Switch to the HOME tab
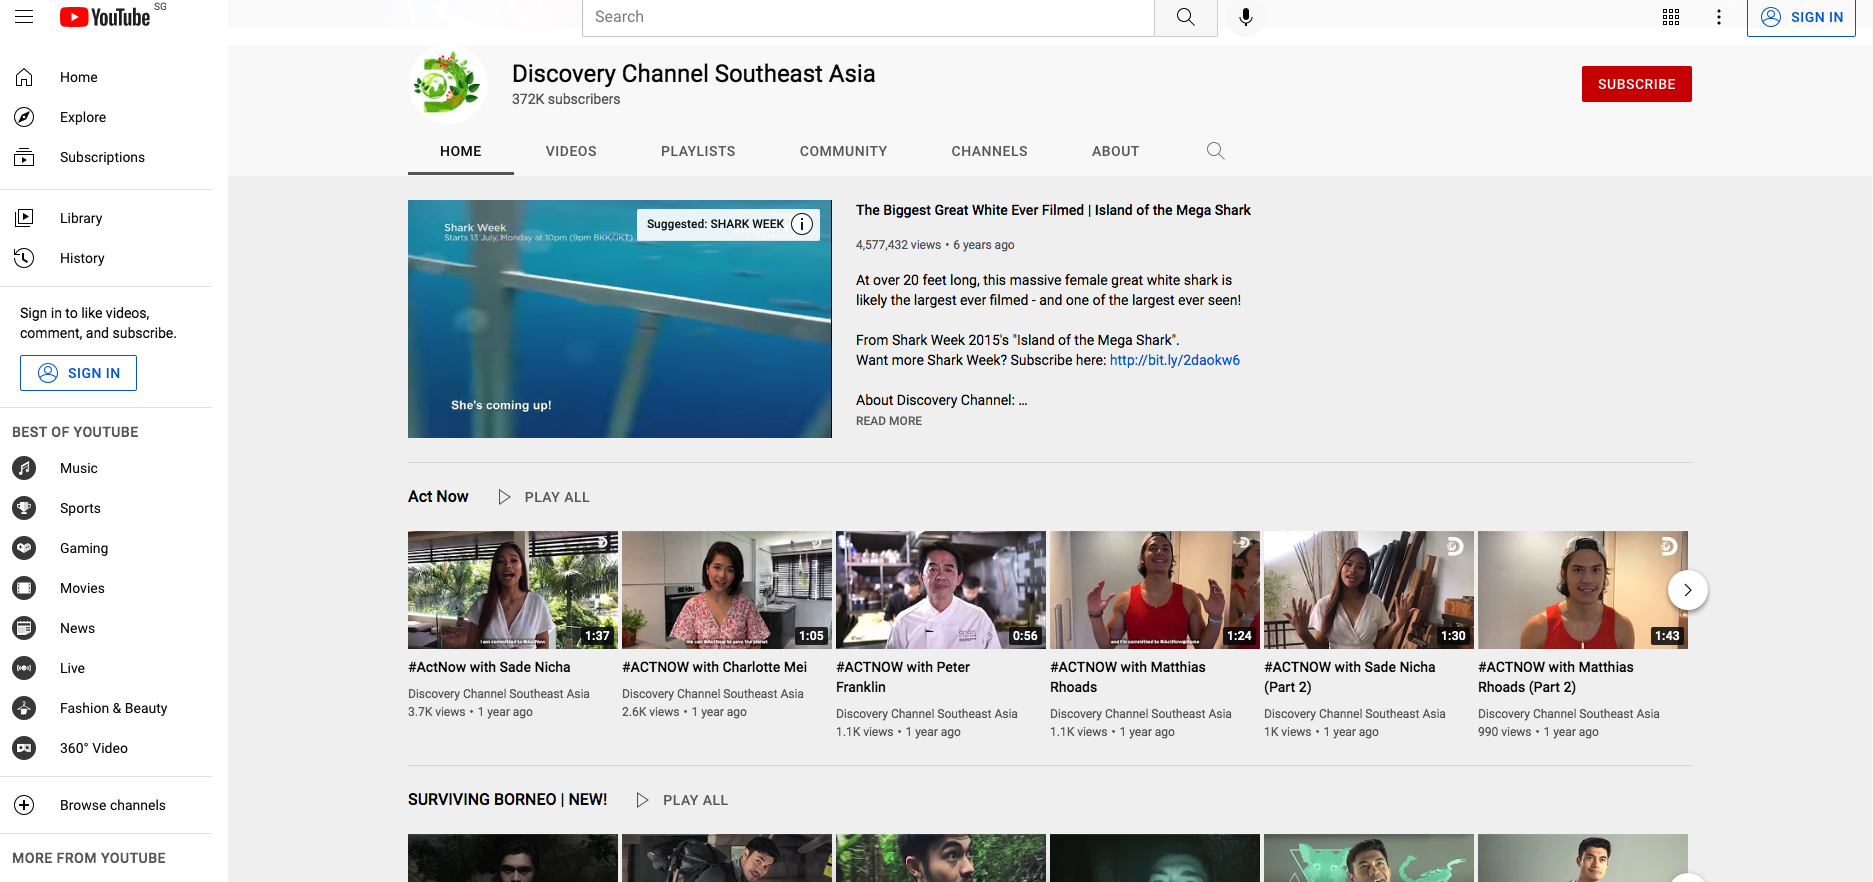The height and width of the screenshot is (882, 1873). [461, 151]
